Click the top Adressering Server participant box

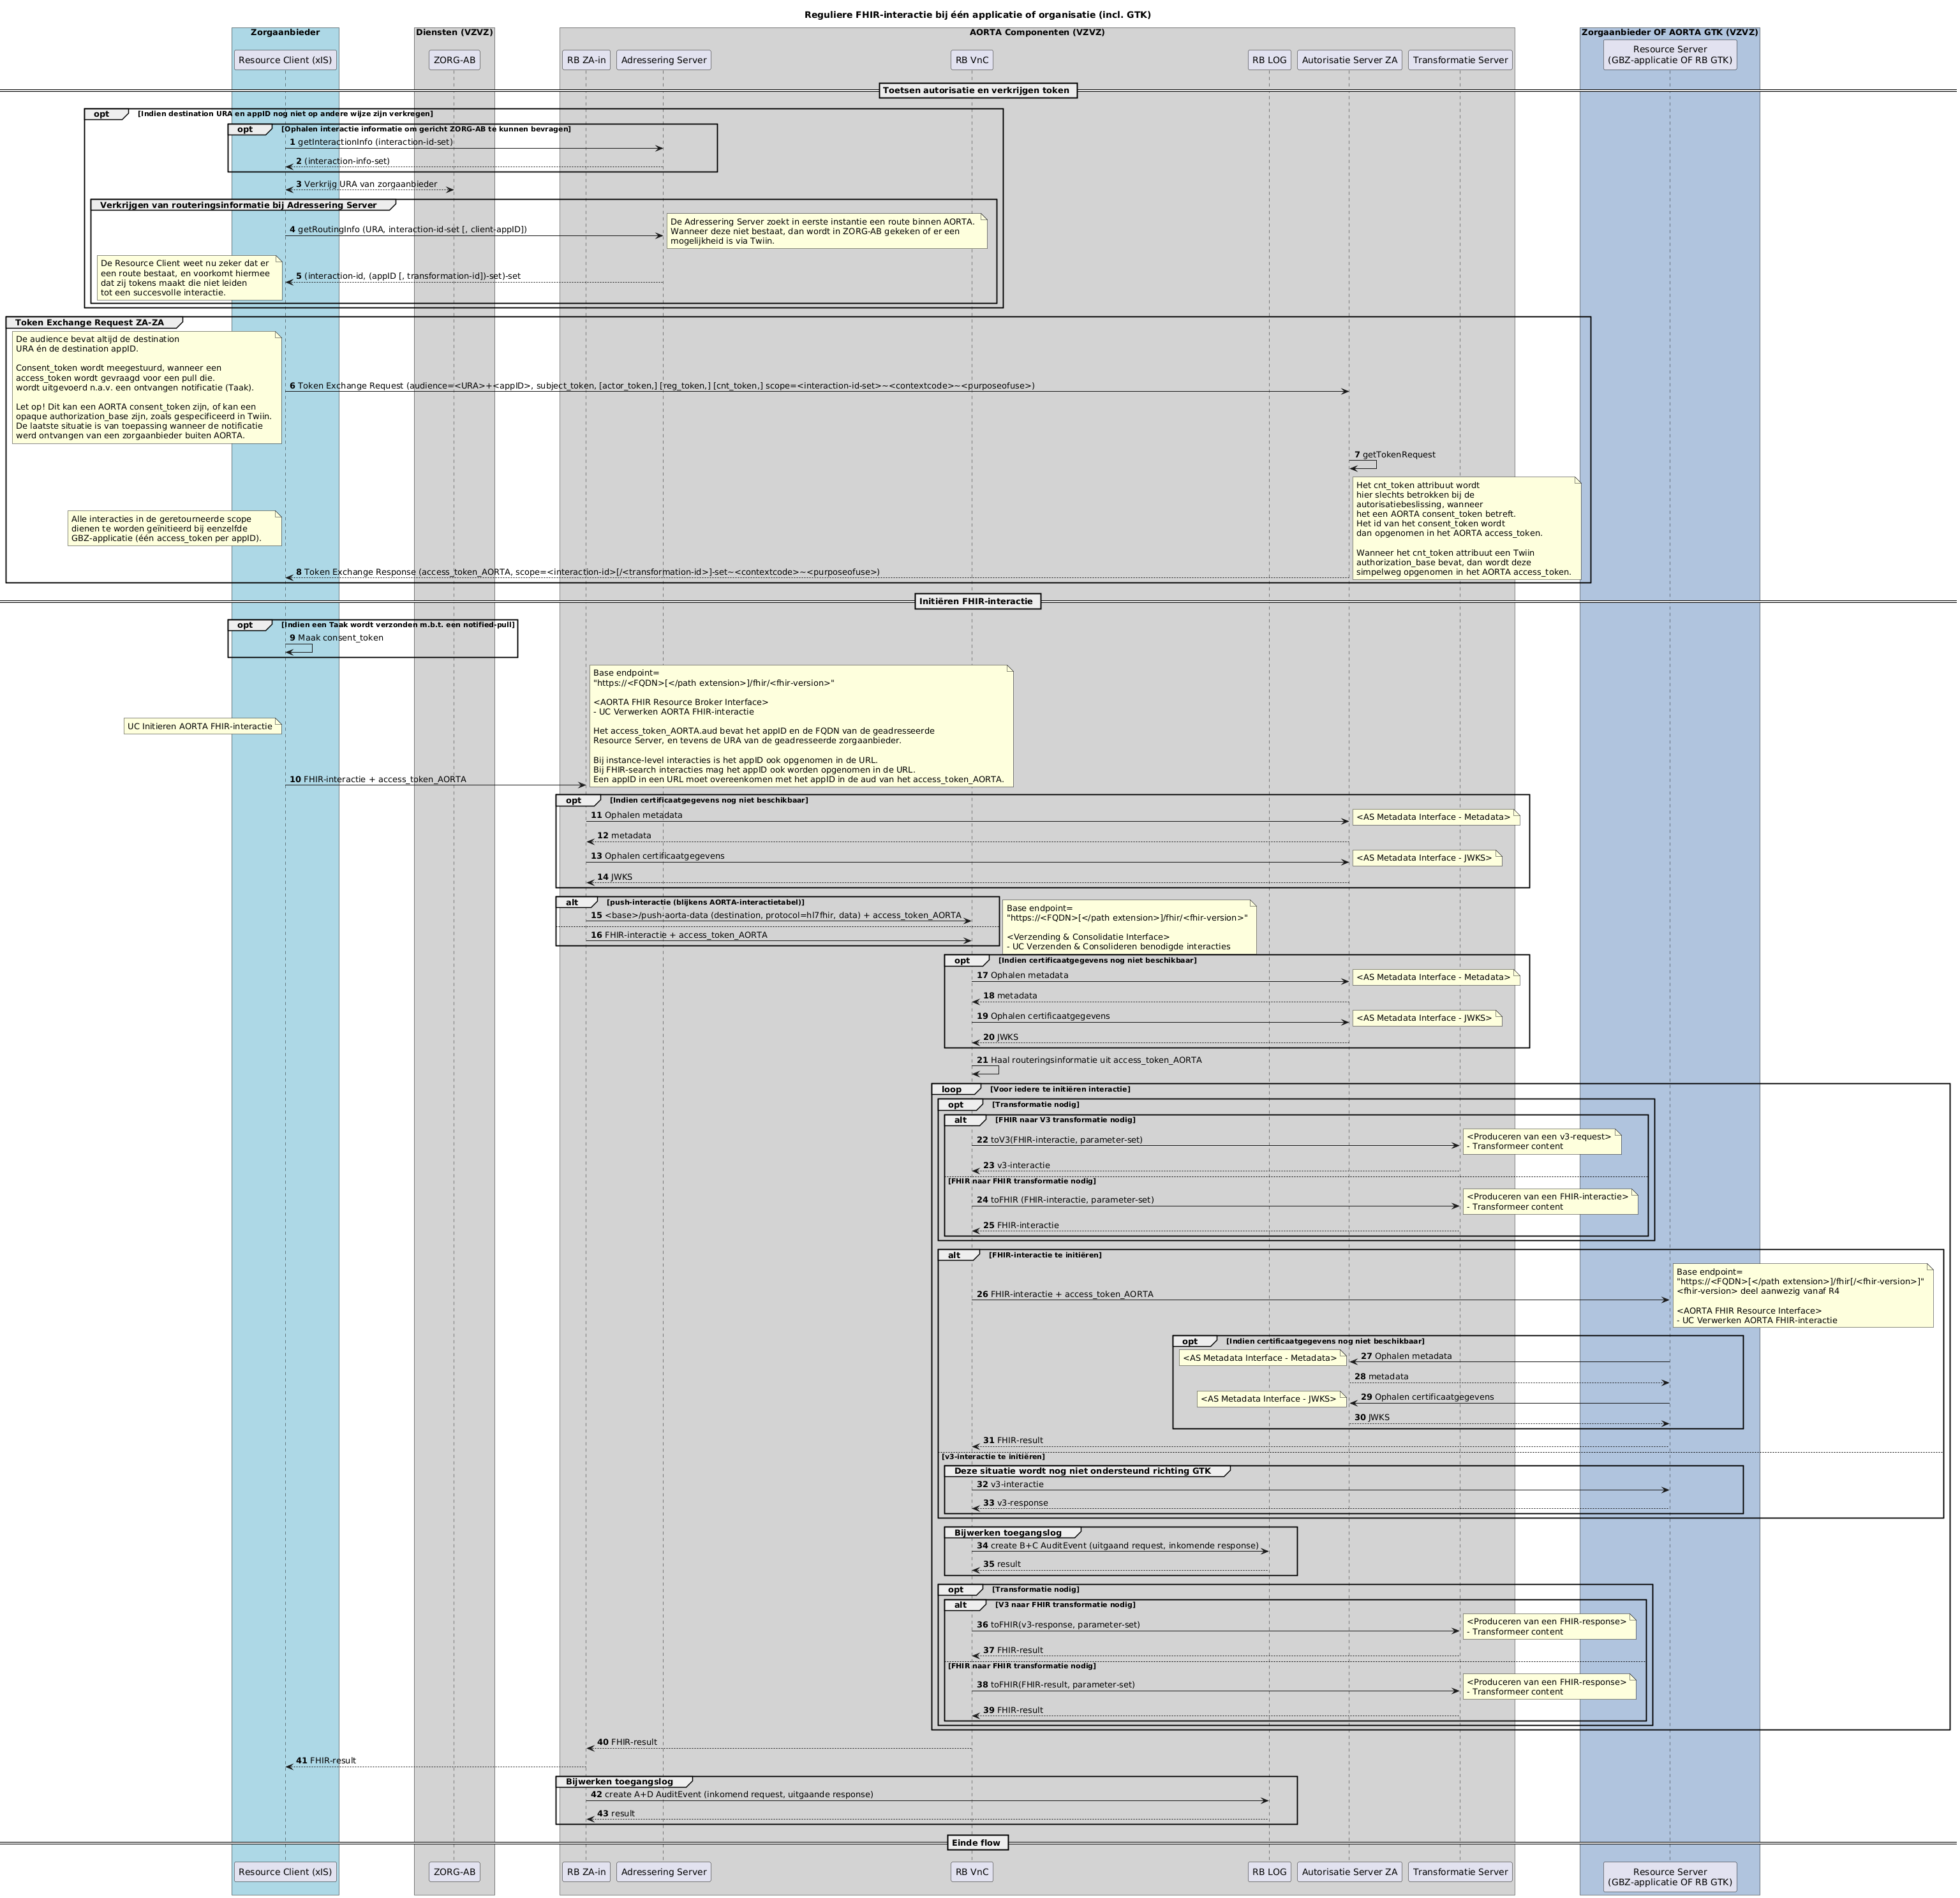(663, 60)
